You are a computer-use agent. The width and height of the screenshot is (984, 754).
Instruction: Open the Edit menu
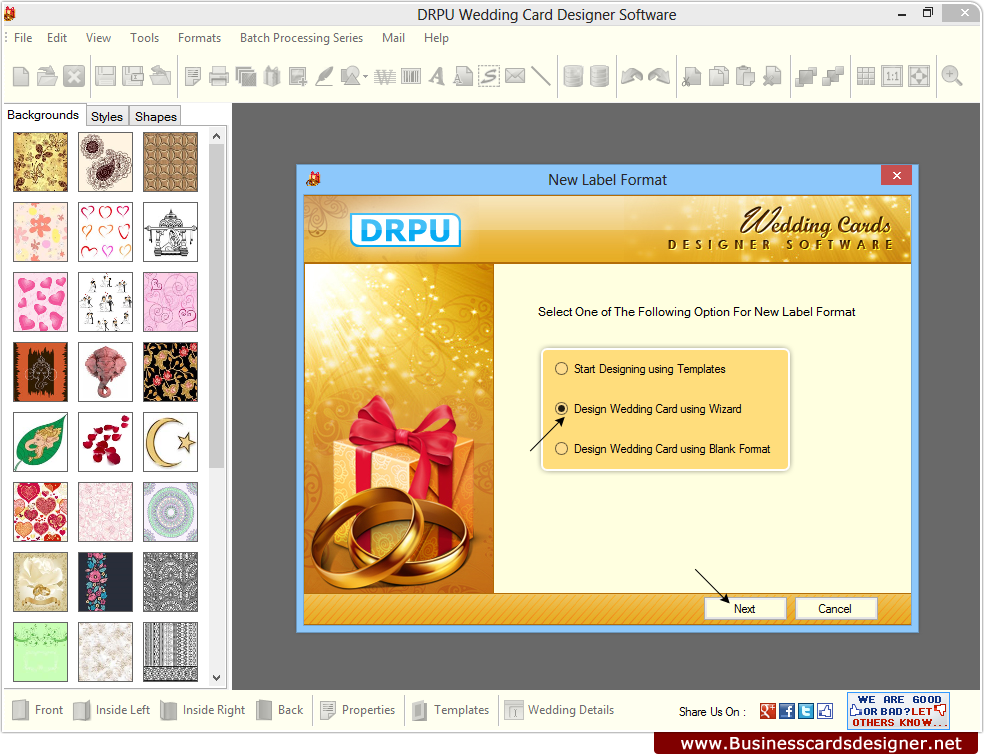coord(56,38)
